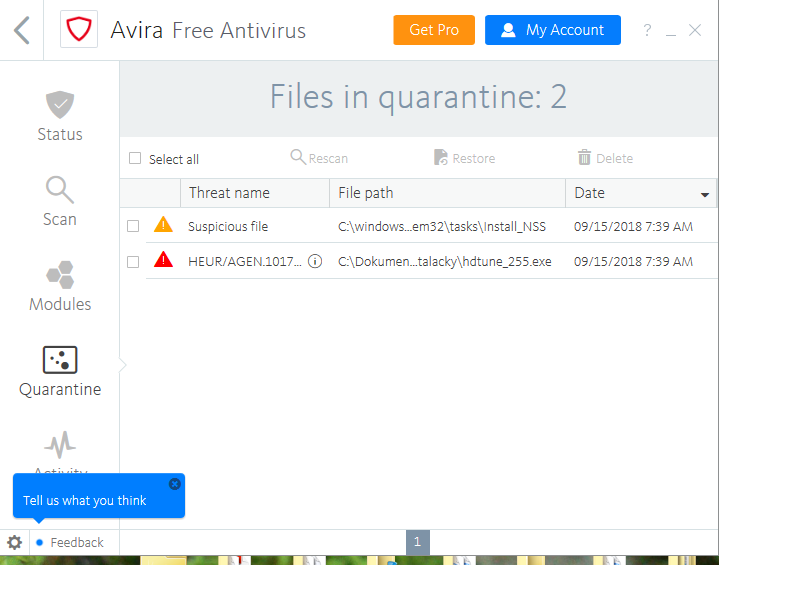The image size is (800, 600).
Task: Click Delete in the toolbar
Action: pyautogui.click(x=605, y=158)
